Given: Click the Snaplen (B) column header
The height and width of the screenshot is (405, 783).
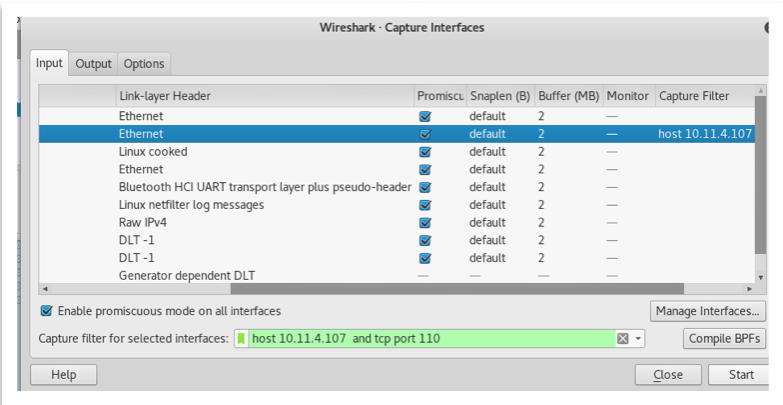Looking at the screenshot, I should [x=500, y=96].
